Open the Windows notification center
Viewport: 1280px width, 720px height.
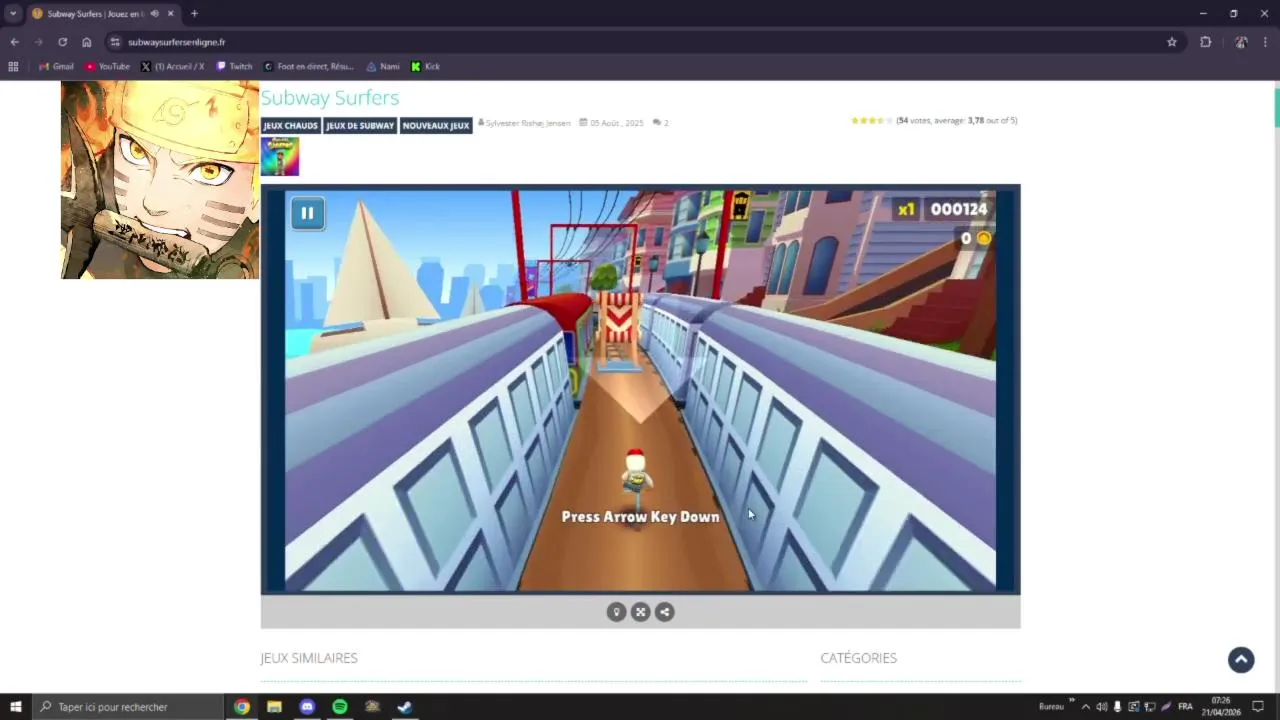[x=1258, y=707]
